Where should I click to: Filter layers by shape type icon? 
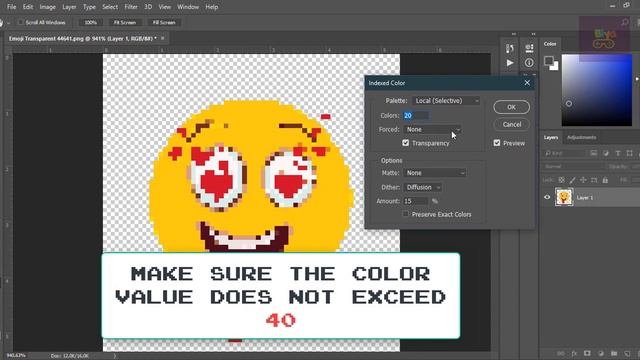click(629, 153)
